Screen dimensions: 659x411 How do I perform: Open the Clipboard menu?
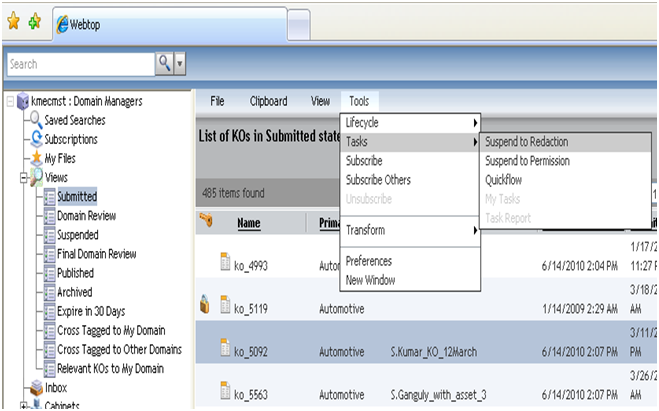tap(269, 101)
